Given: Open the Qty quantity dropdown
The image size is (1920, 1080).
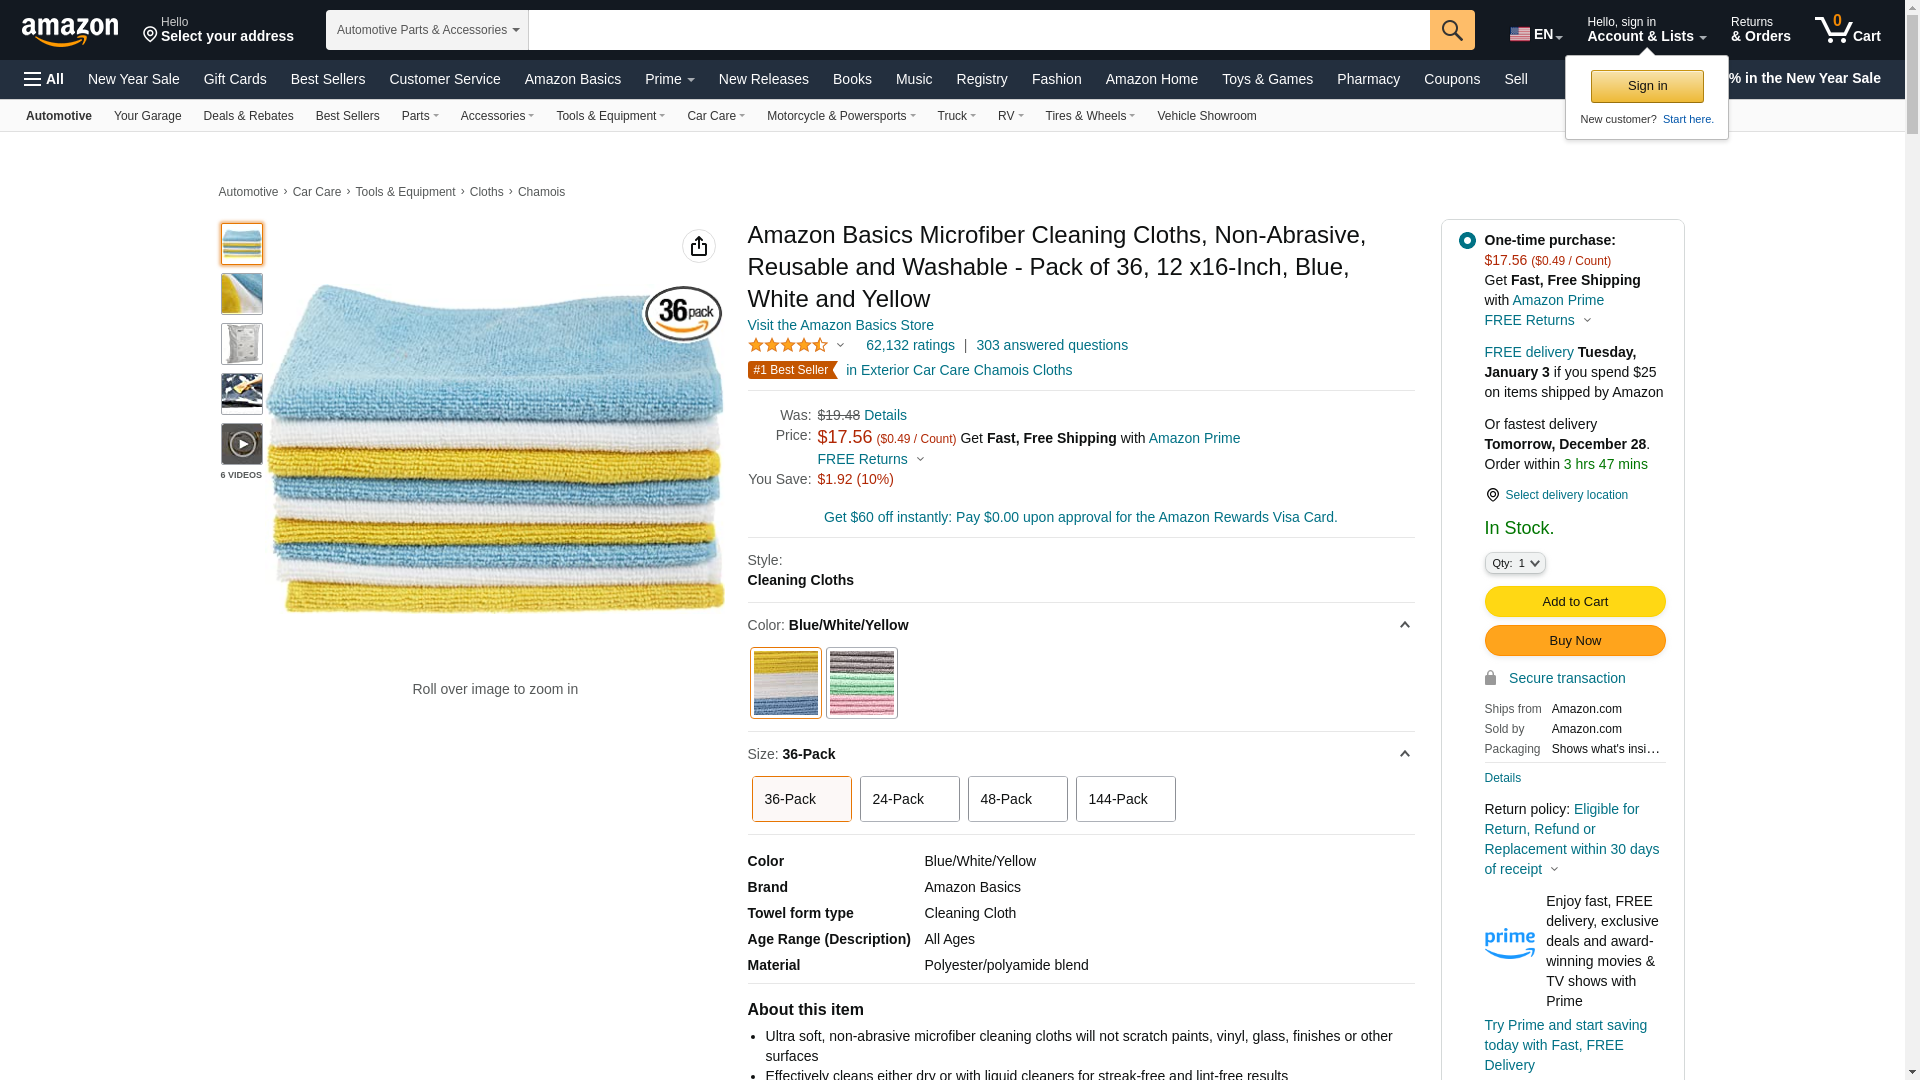Looking at the screenshot, I should 1515,564.
